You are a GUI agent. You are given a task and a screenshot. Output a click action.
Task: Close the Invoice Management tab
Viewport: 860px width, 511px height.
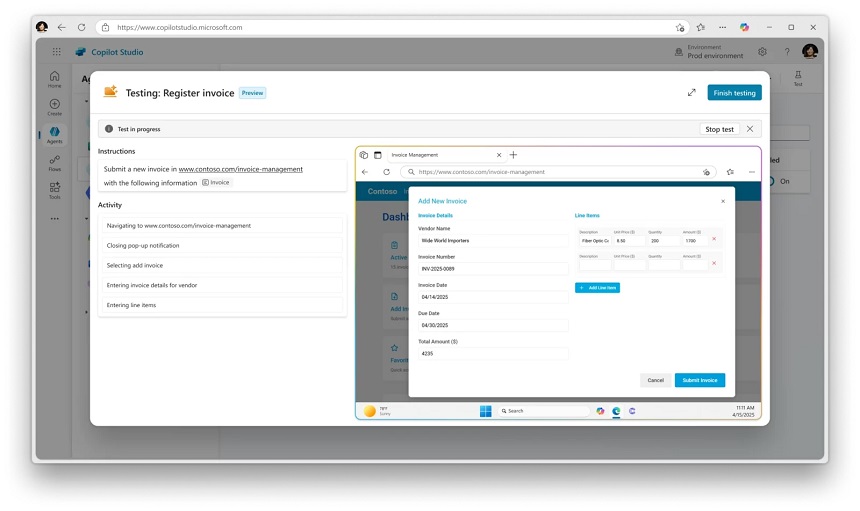(x=499, y=155)
